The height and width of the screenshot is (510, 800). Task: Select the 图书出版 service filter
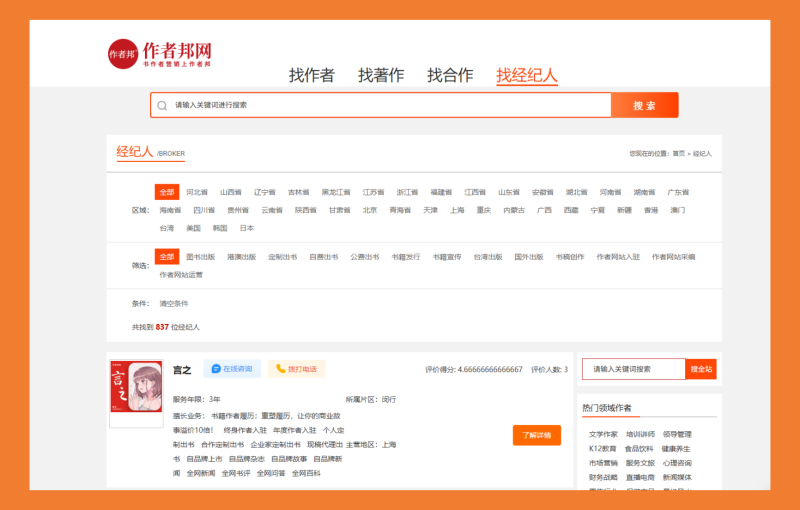(x=201, y=257)
